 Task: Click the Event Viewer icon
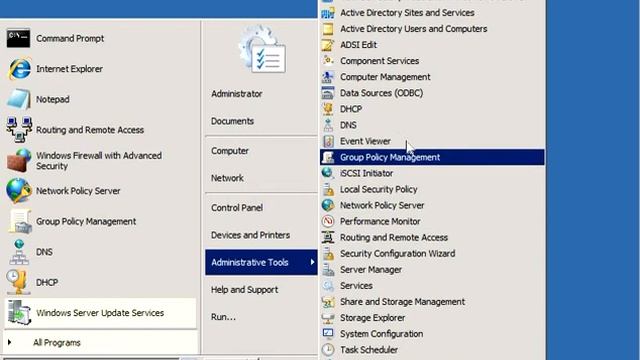click(328, 141)
